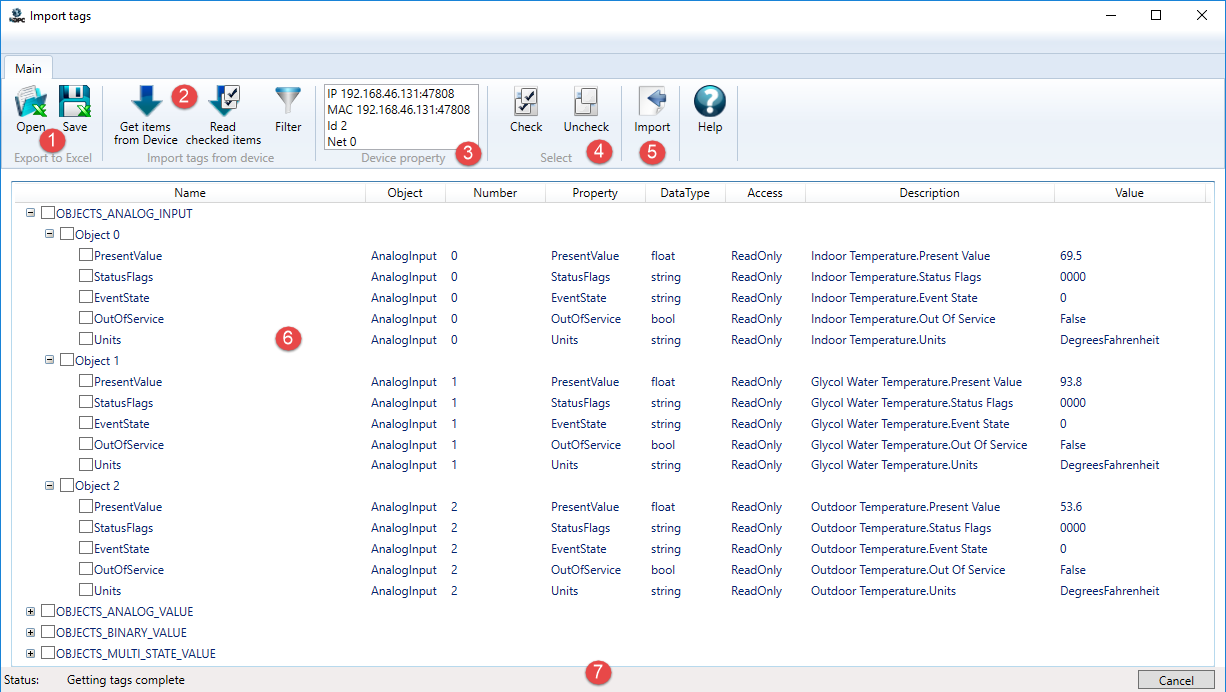This screenshot has width=1226, height=692.
Task: Click the Name column header
Action: click(190, 193)
